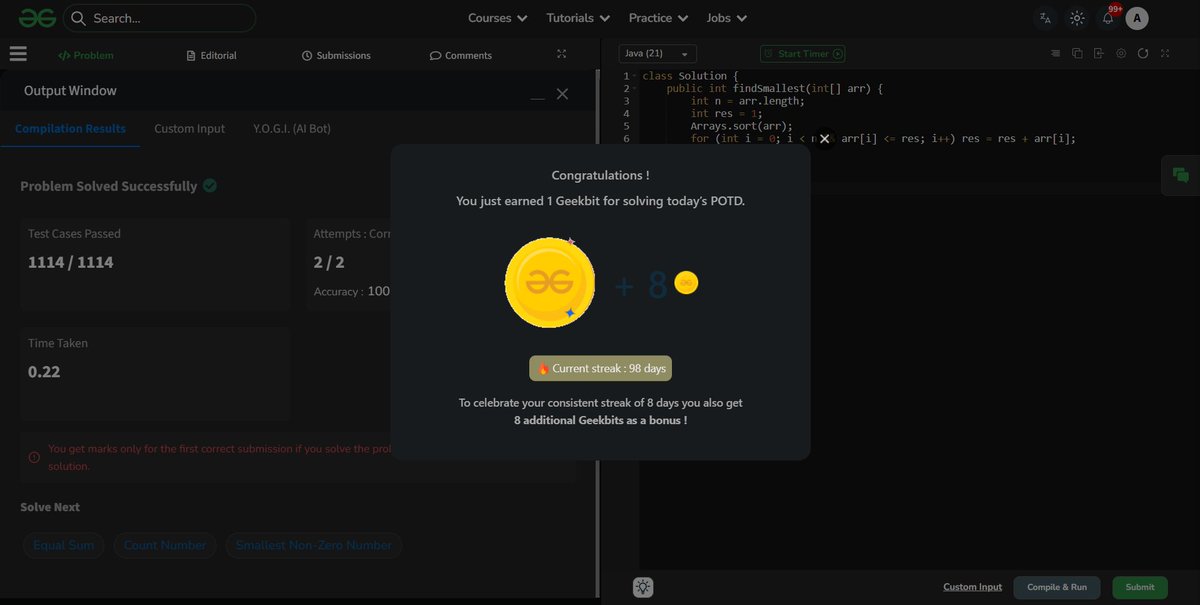Copy code using the copy icon
This screenshot has width=1200, height=605.
[x=1078, y=54]
